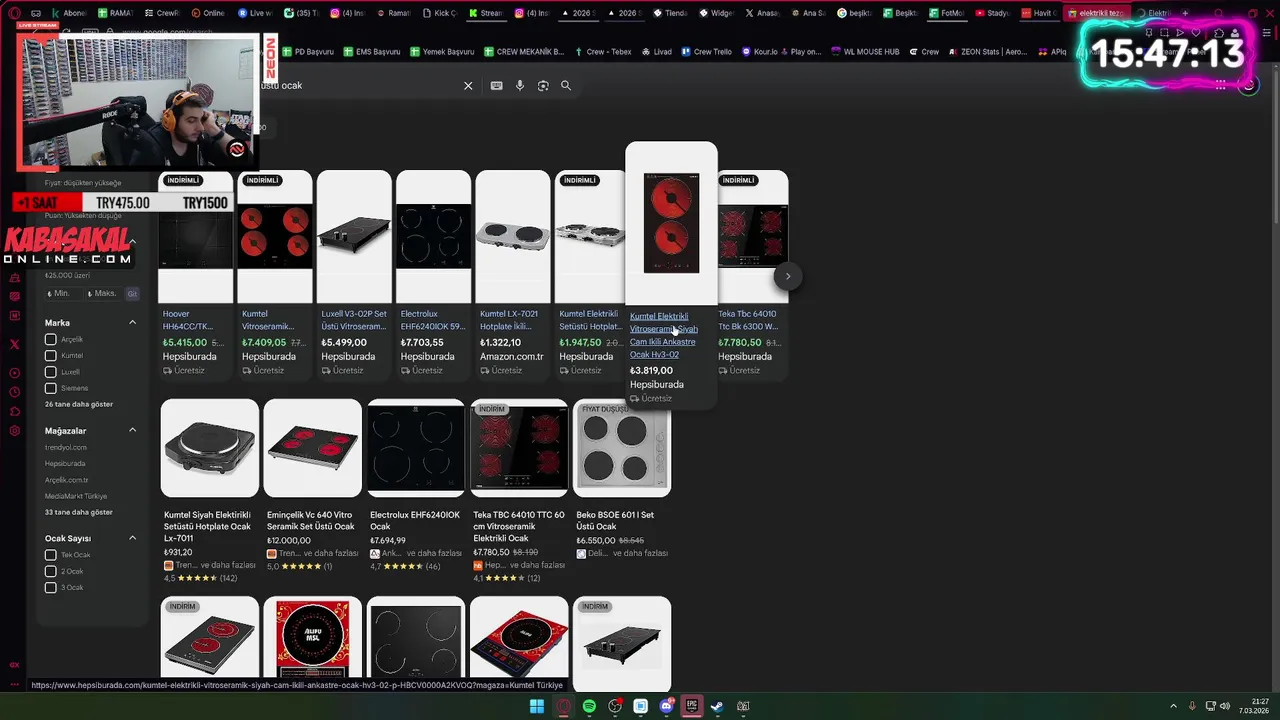Open Kumtel LX-7021 Hotplate Amazon card
The image size is (1280, 720).
513,275
